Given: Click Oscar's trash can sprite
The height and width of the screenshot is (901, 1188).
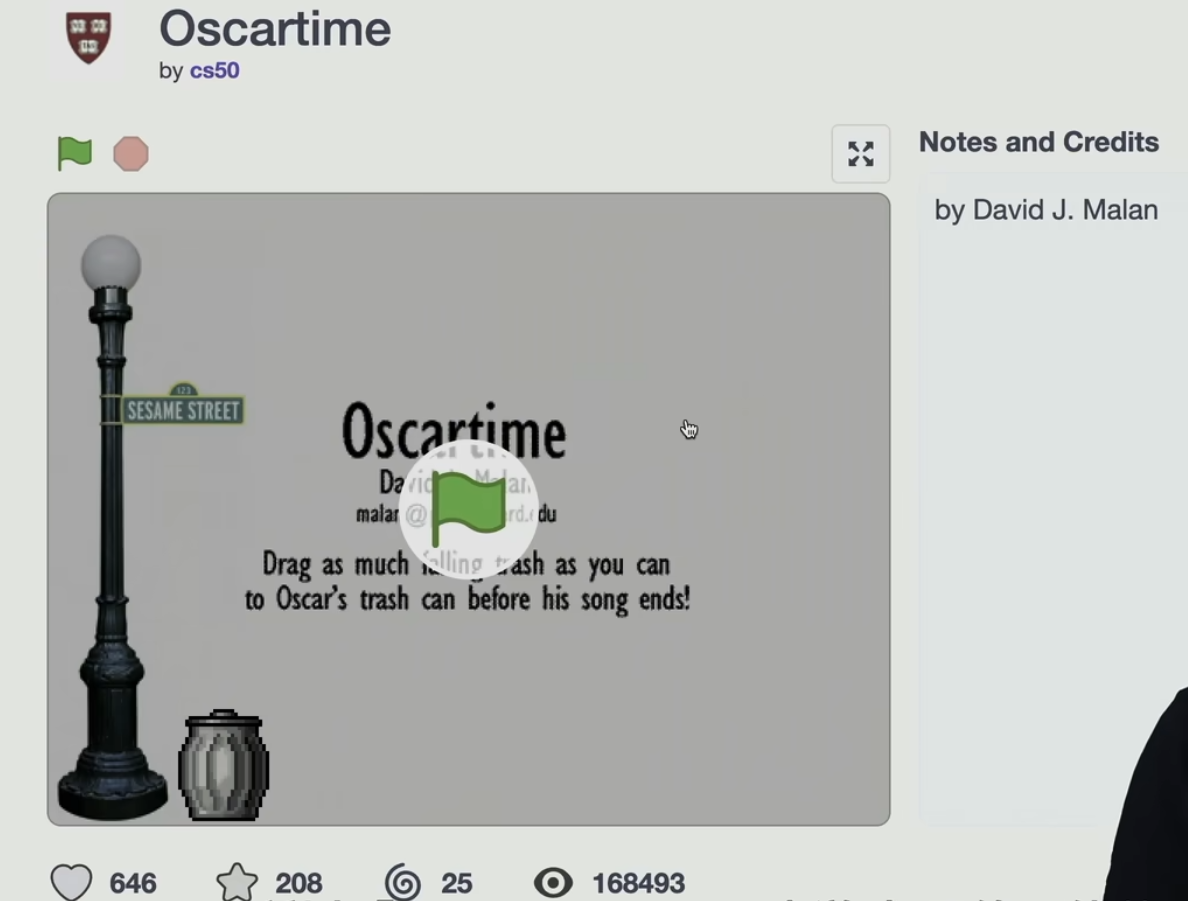Looking at the screenshot, I should (x=224, y=765).
